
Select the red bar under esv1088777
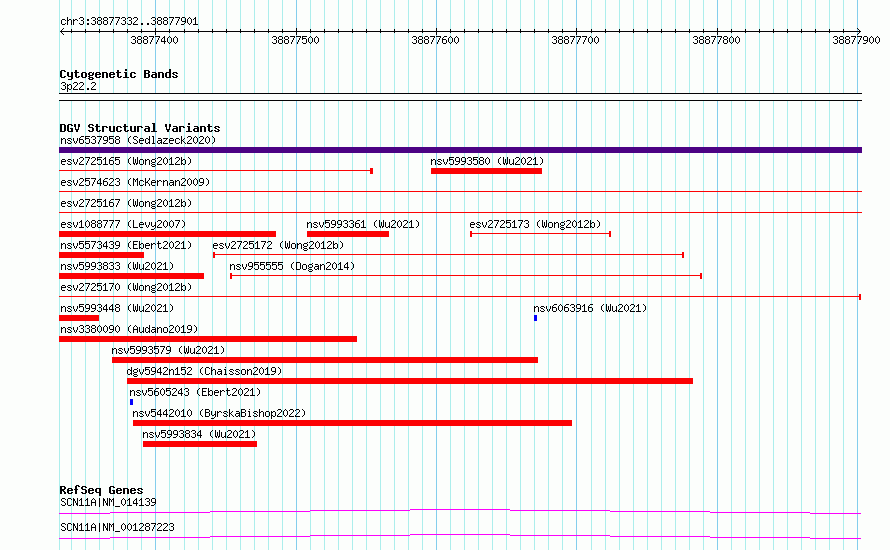click(167, 234)
